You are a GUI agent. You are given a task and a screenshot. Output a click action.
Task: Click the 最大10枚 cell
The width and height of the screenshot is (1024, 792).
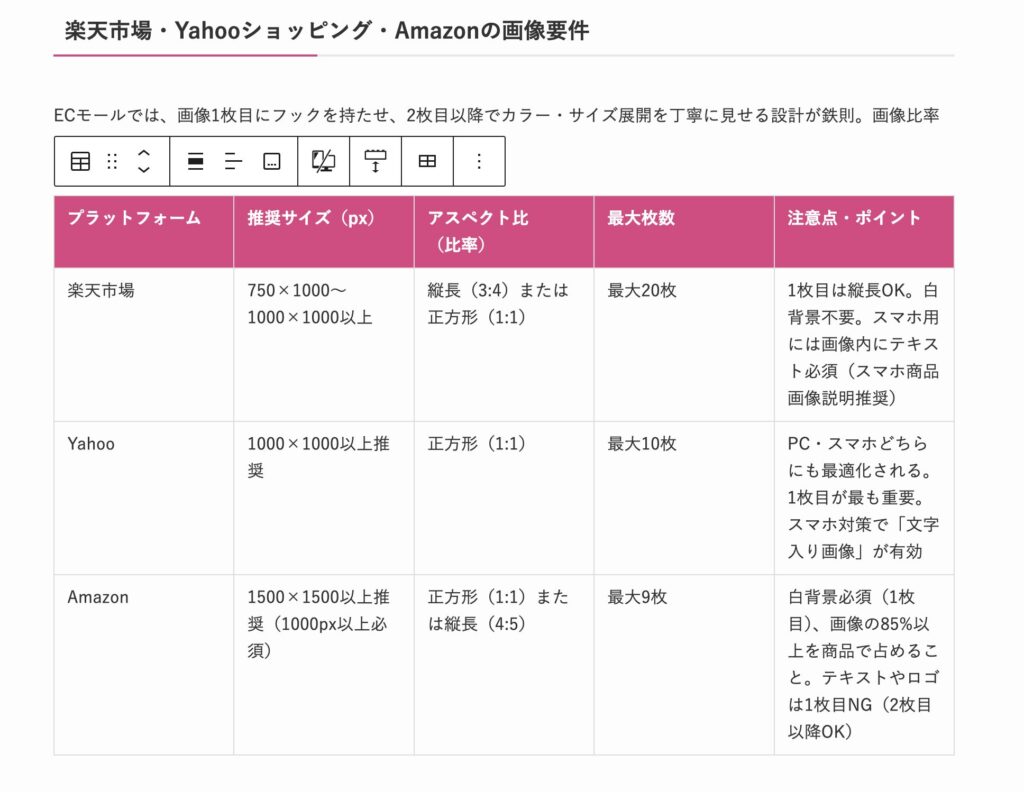coord(684,498)
